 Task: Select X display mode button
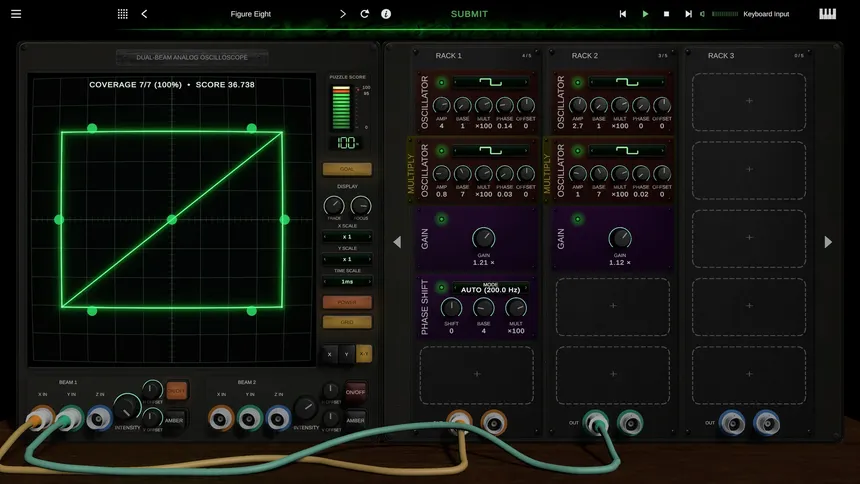330,354
